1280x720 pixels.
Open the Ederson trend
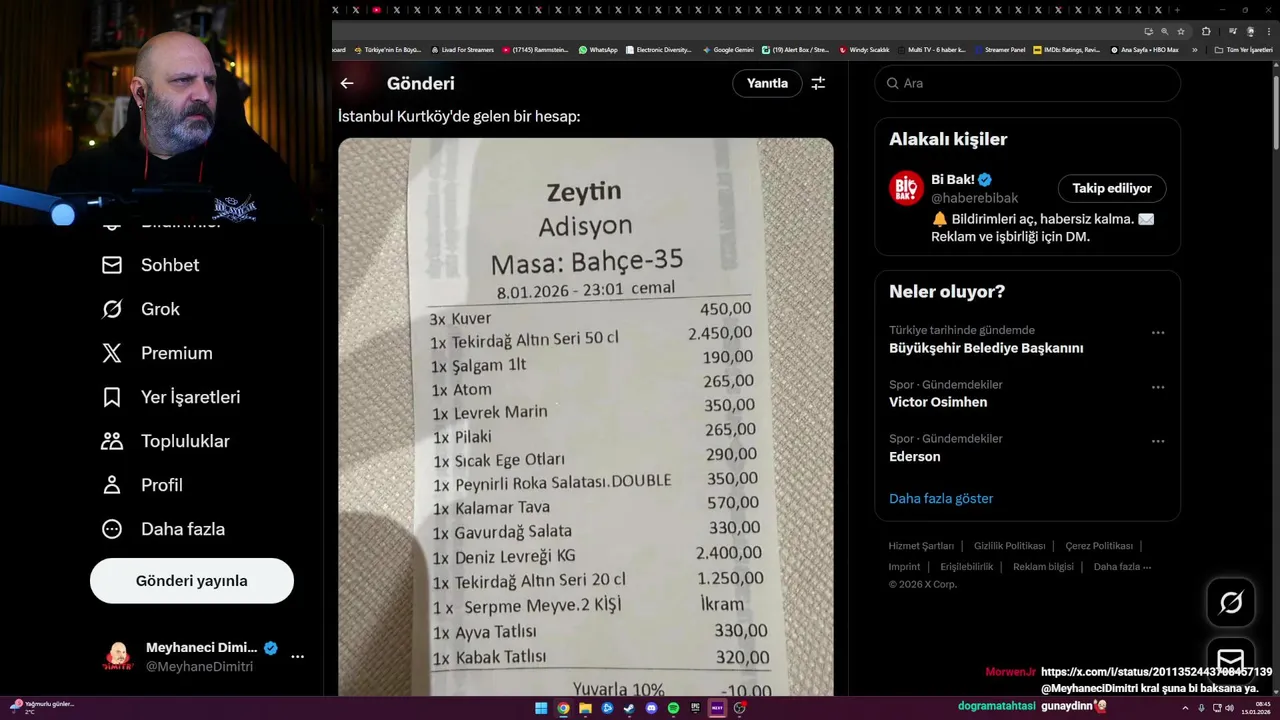point(915,456)
